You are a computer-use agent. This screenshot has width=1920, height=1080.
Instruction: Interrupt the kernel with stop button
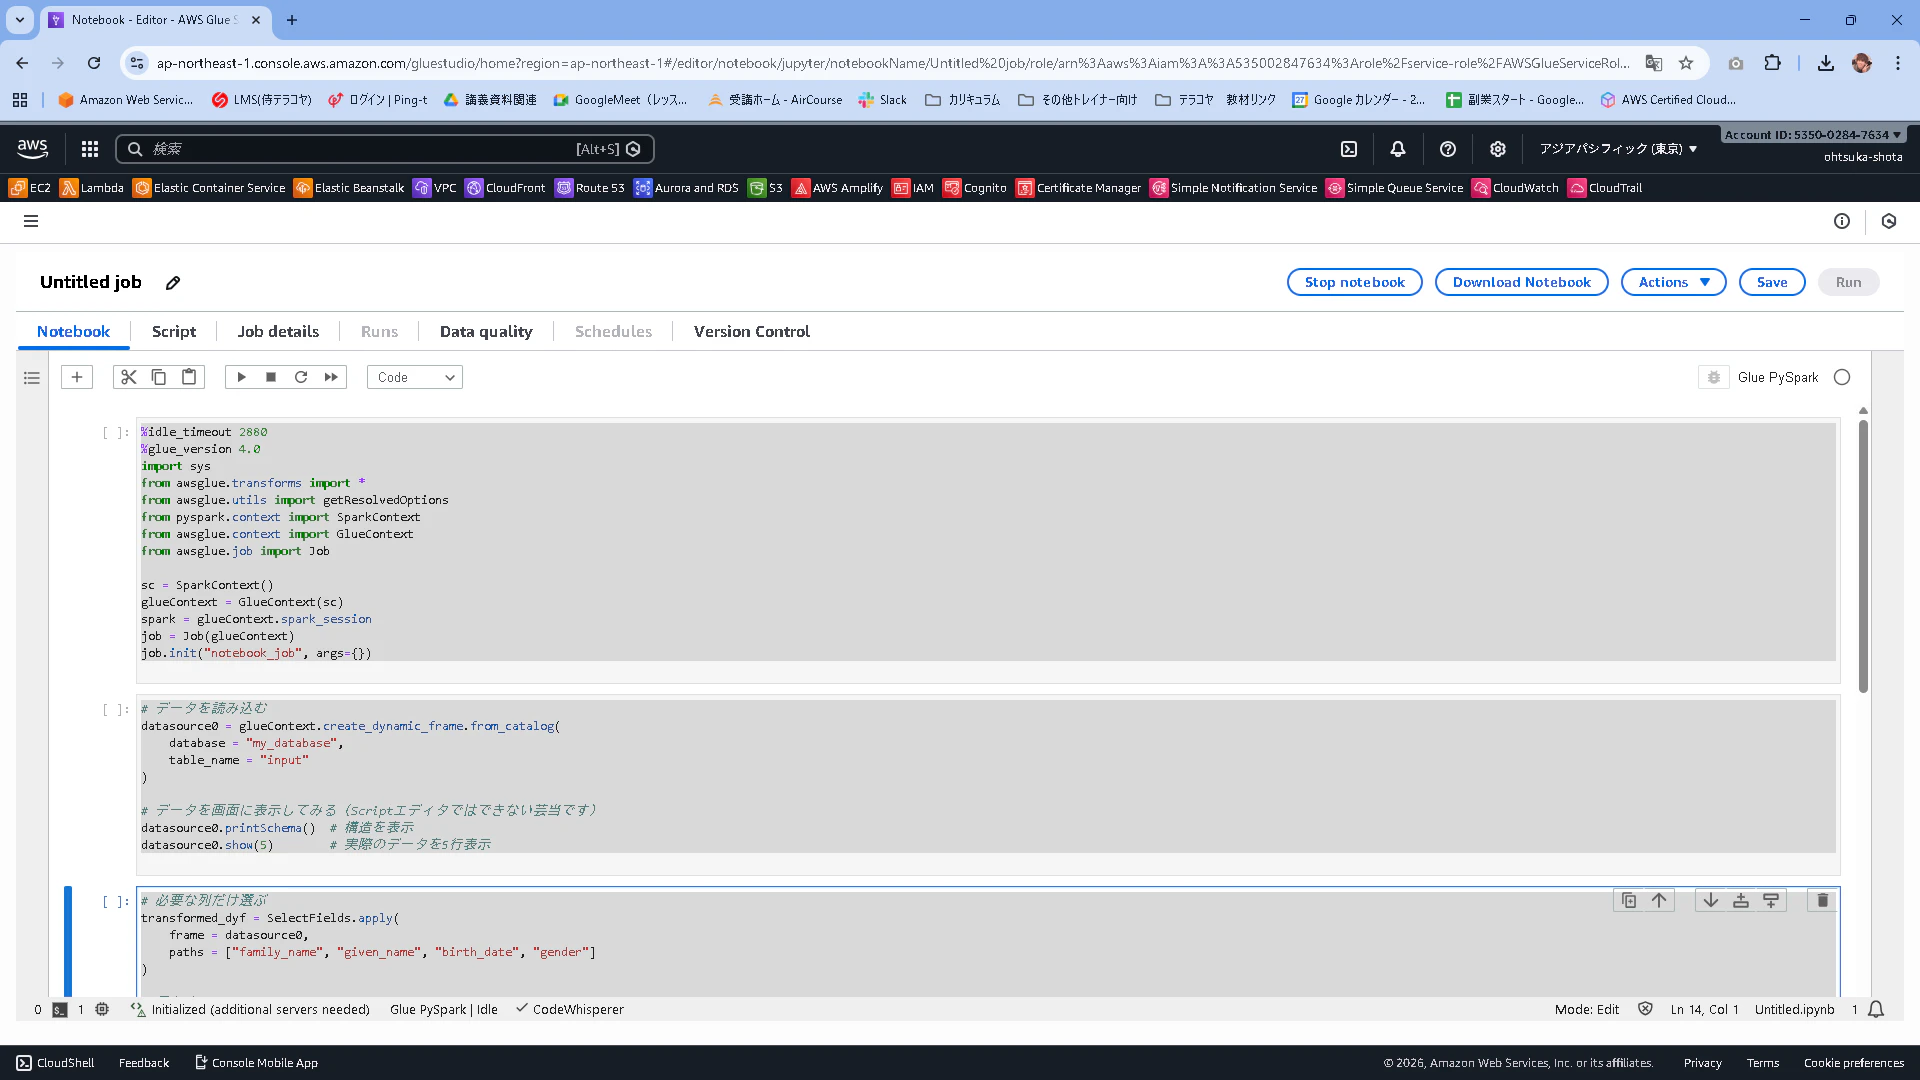click(271, 377)
